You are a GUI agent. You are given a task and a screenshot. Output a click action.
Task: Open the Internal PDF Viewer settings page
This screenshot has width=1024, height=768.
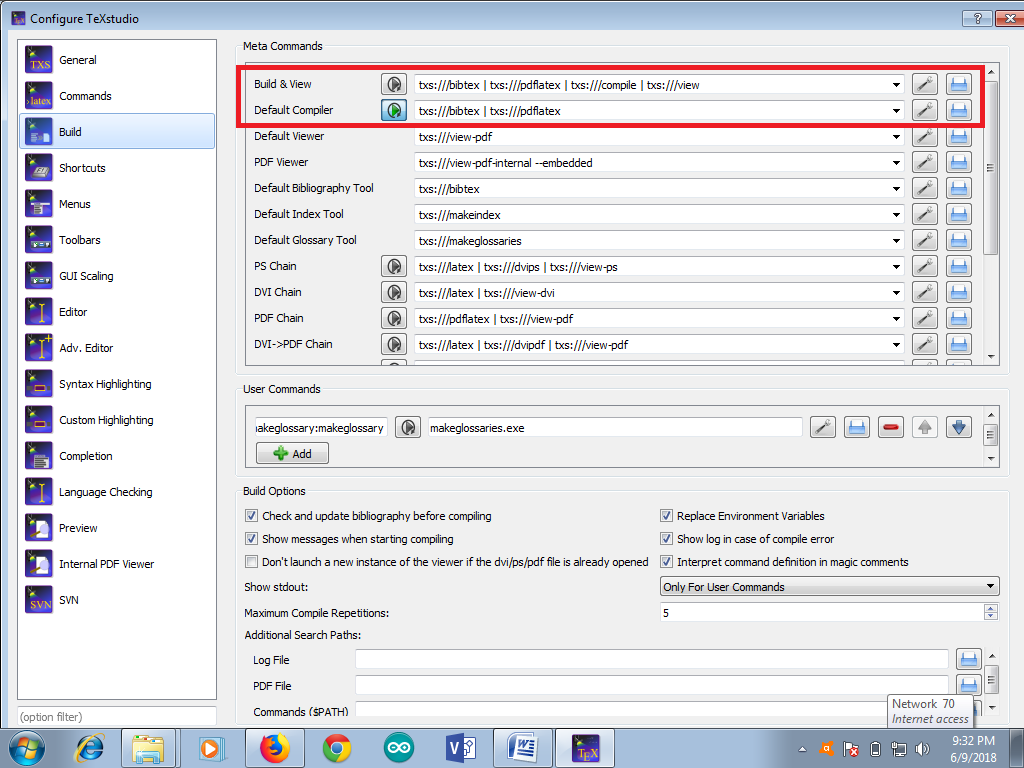pyautogui.click(x=117, y=564)
